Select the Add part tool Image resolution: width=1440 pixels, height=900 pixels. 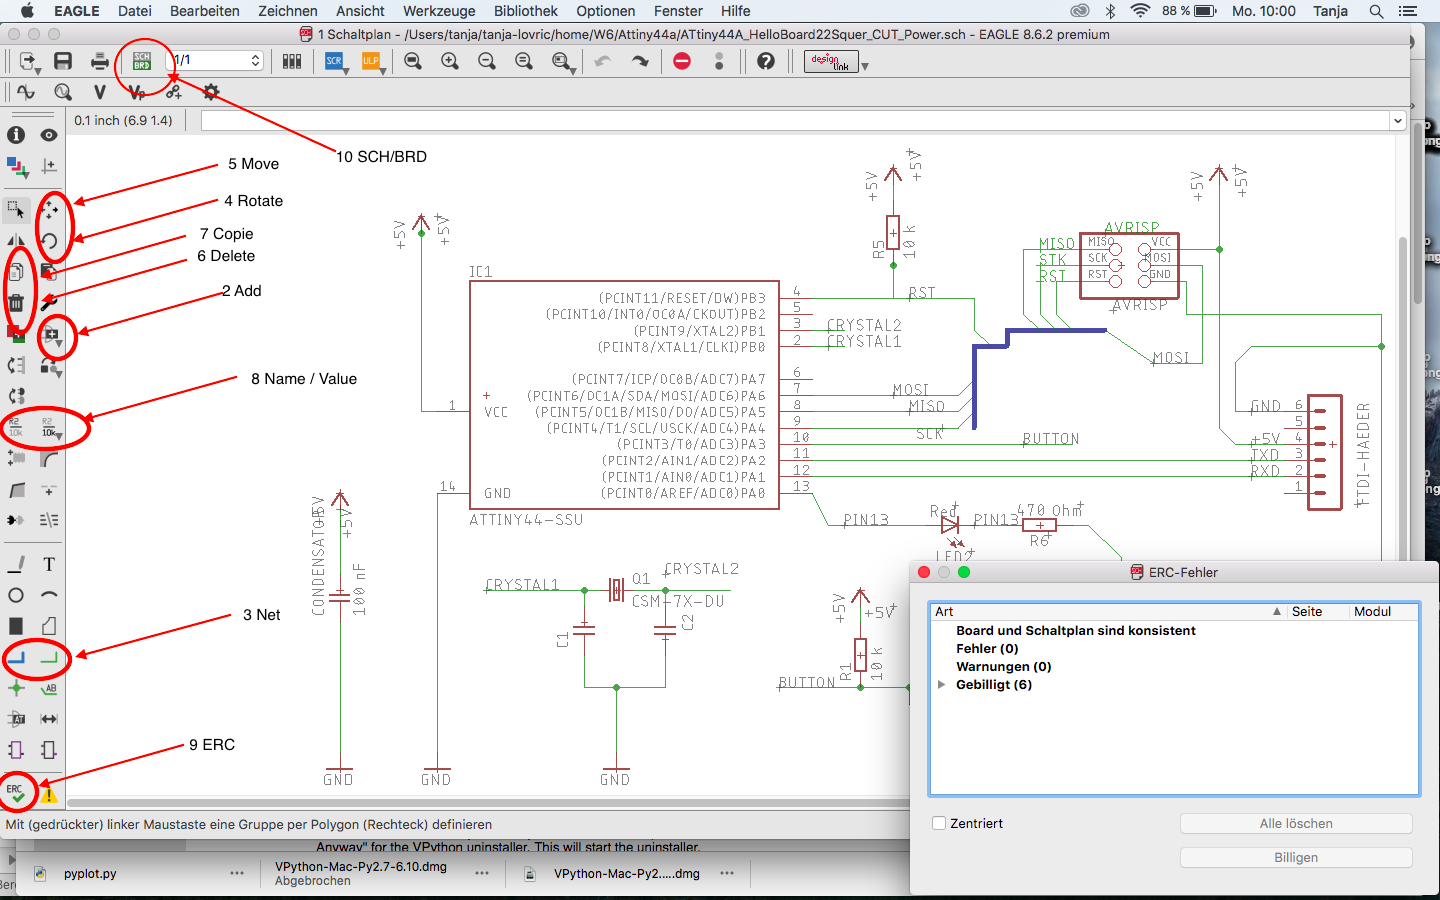(52, 334)
